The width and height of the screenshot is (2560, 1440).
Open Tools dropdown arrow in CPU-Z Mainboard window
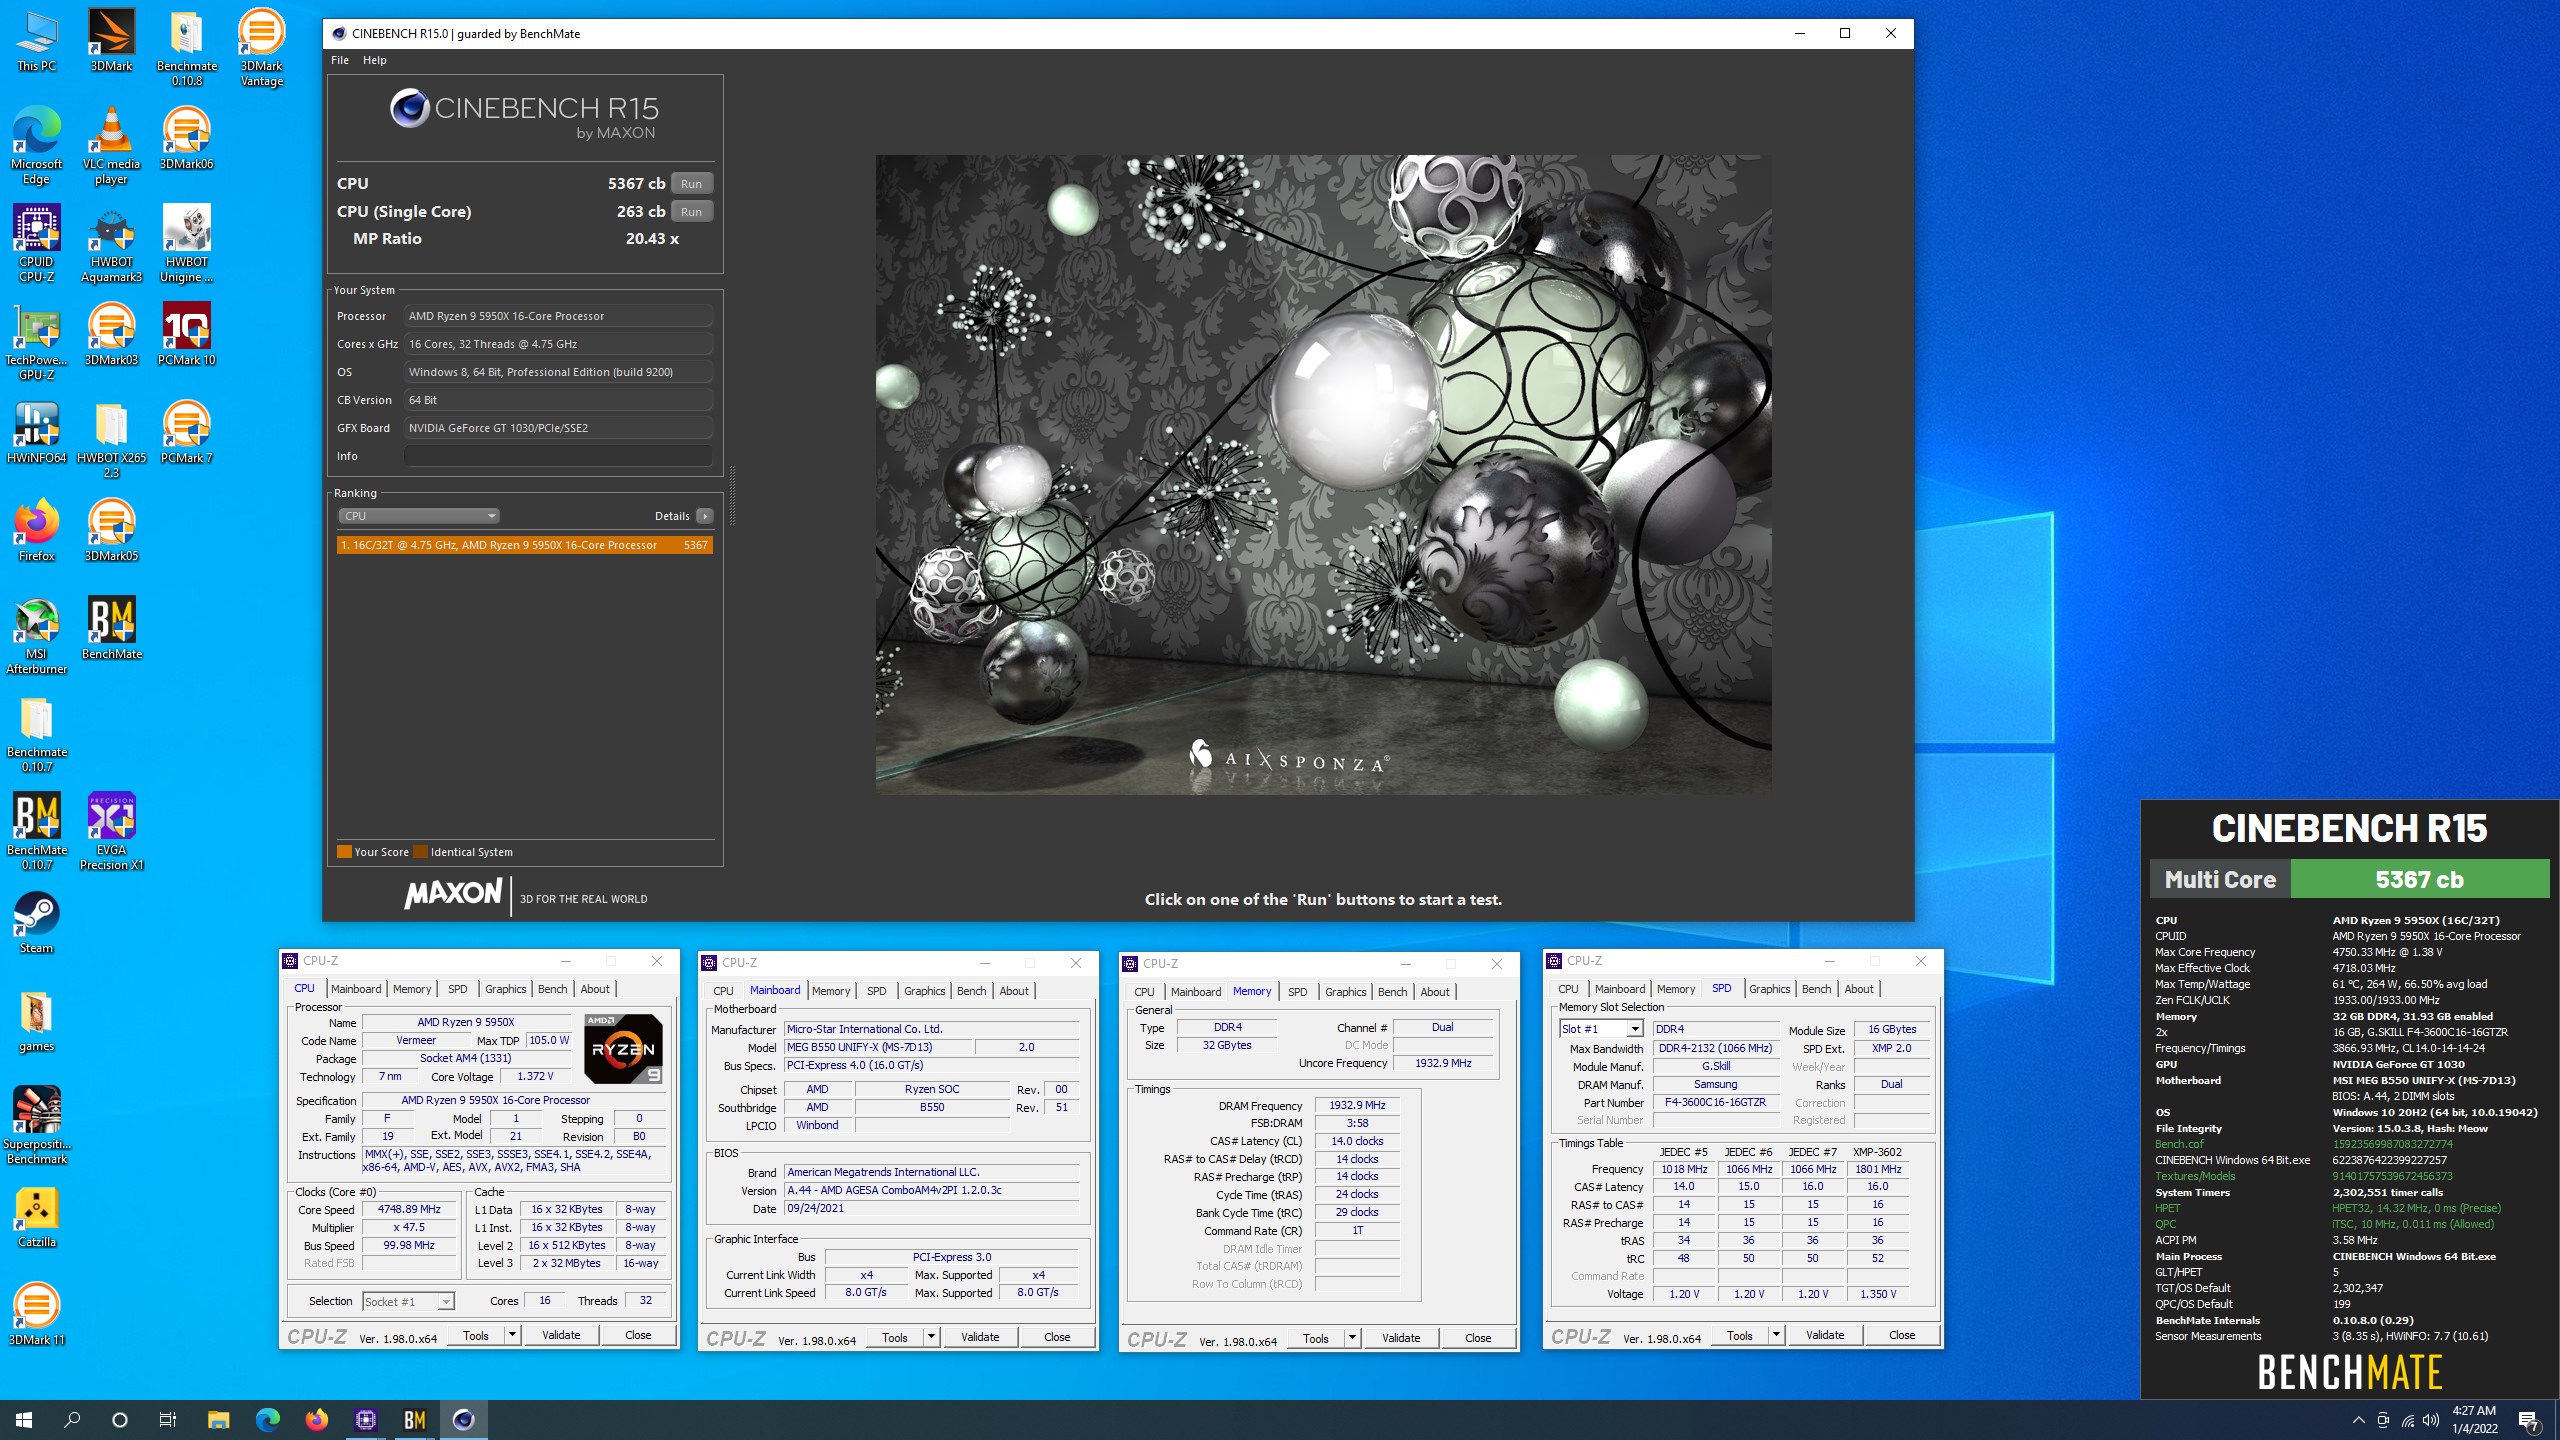[931, 1337]
